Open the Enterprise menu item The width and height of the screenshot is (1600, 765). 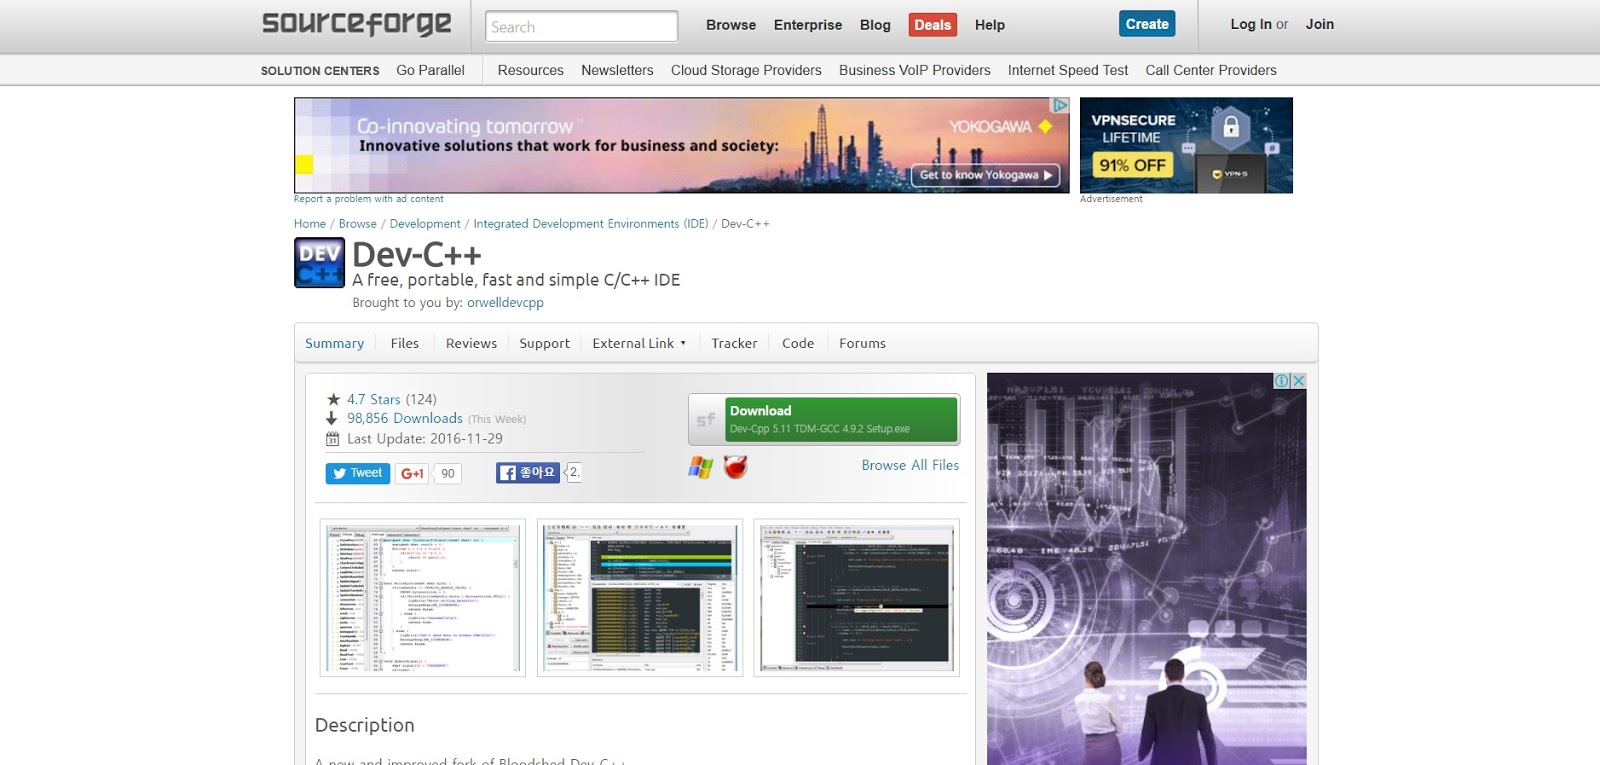[808, 25]
